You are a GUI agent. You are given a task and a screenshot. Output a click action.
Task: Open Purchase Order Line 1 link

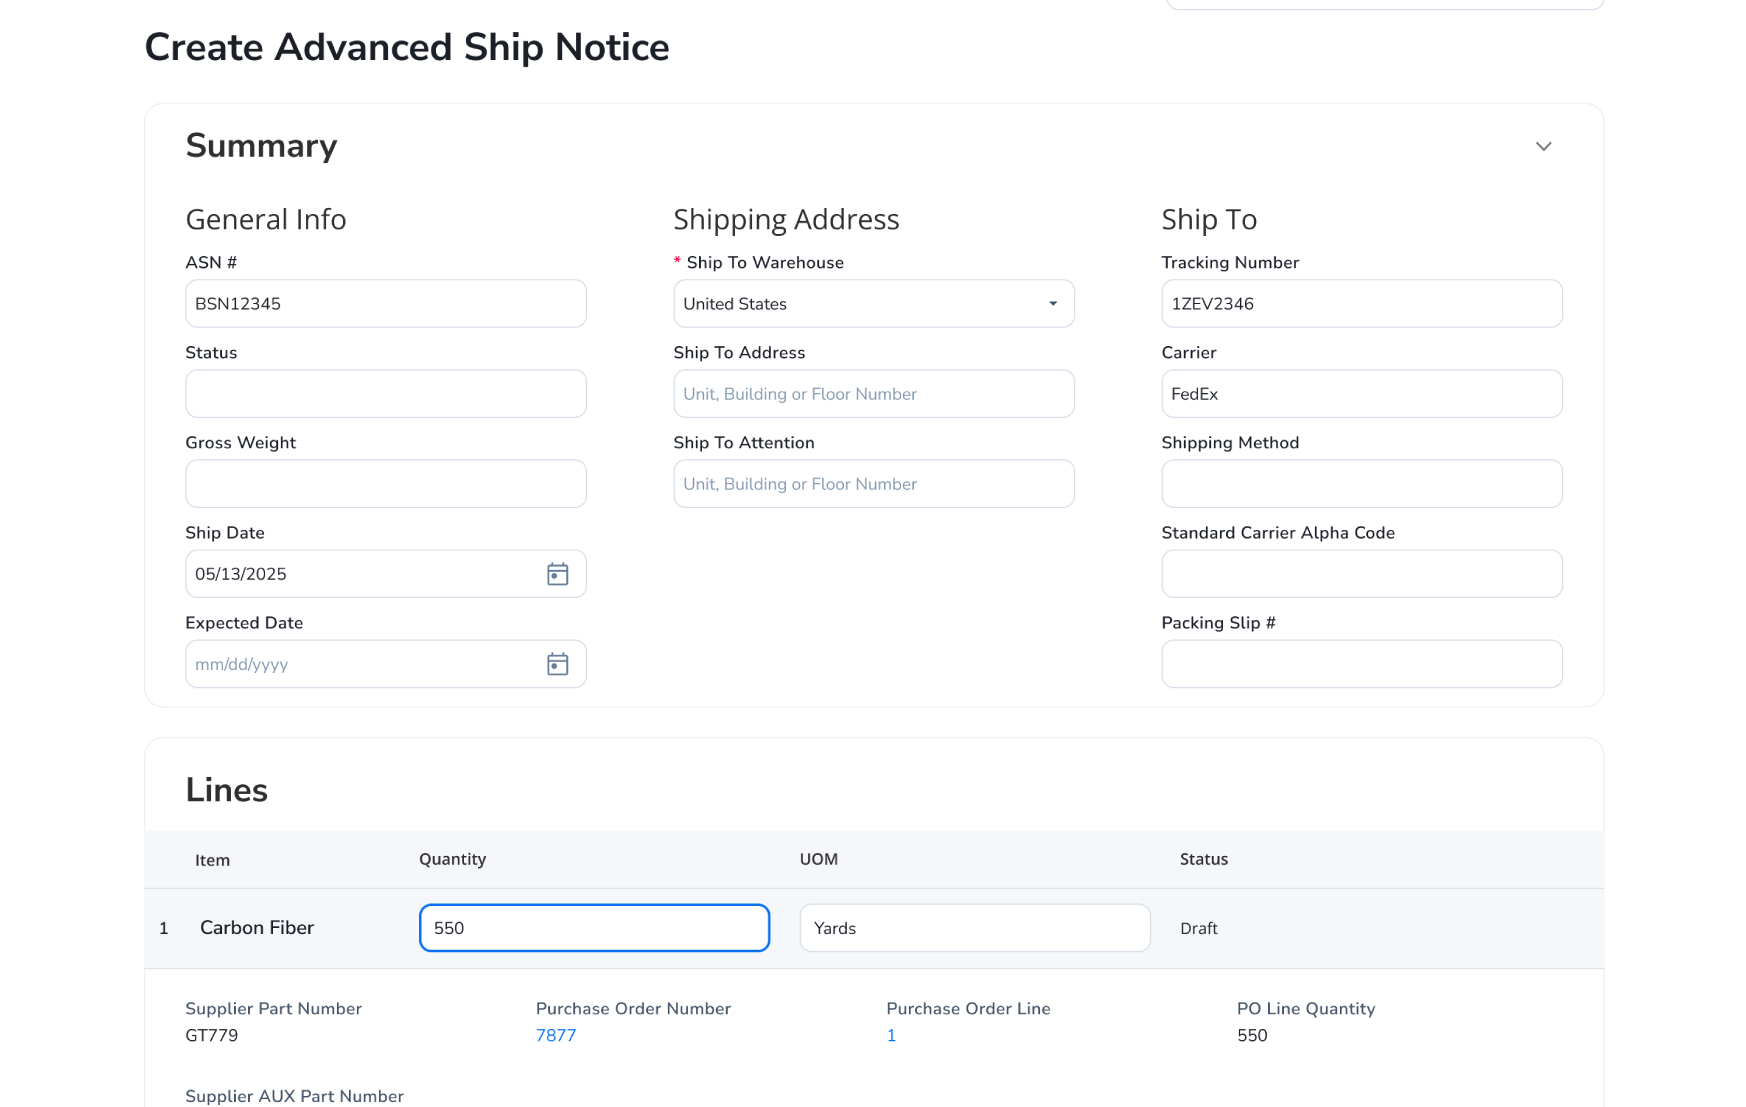(x=891, y=1035)
